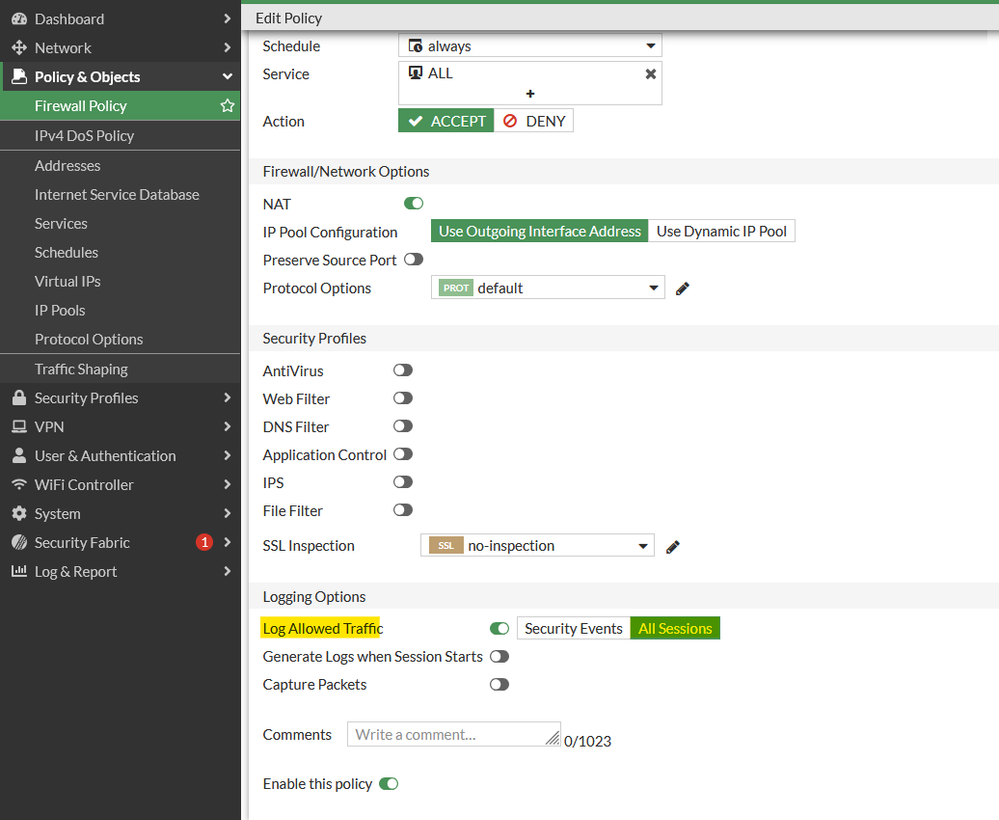Add a service with the plus icon
999x820 pixels.
point(530,94)
